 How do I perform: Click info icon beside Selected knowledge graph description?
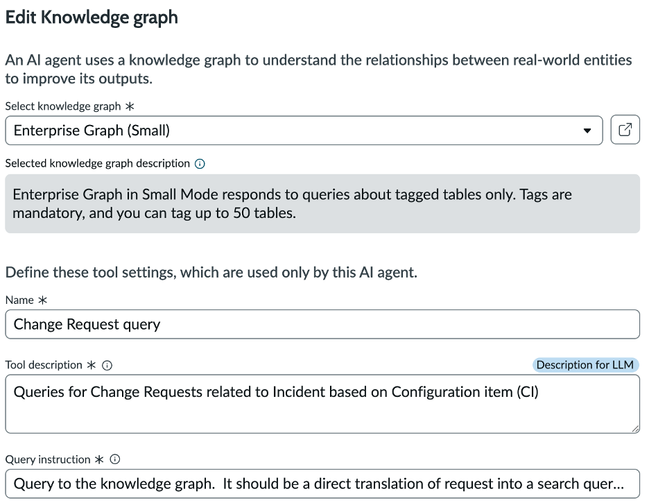click(x=200, y=164)
